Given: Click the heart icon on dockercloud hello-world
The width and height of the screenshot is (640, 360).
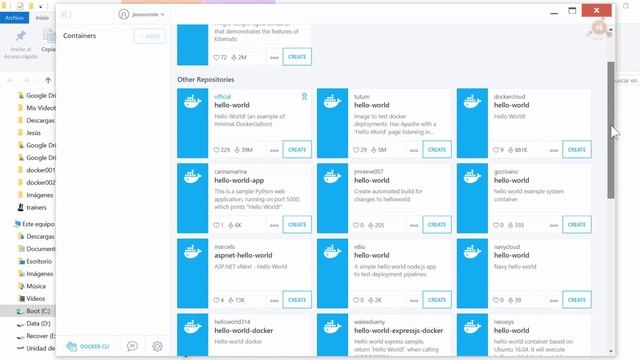Looking at the screenshot, I should [496, 150].
